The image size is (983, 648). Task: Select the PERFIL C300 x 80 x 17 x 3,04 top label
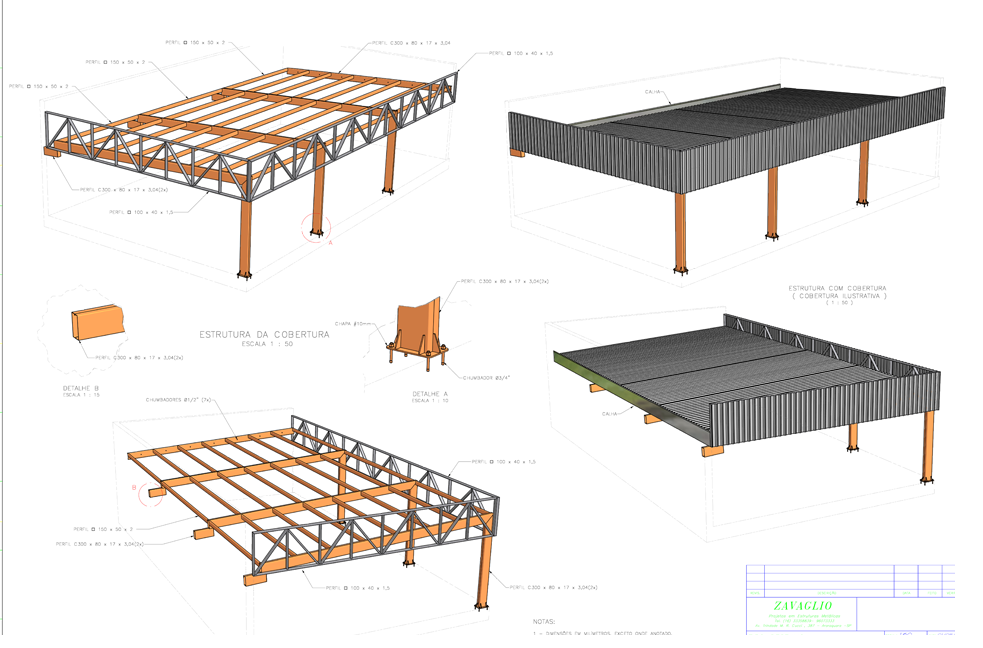(411, 43)
